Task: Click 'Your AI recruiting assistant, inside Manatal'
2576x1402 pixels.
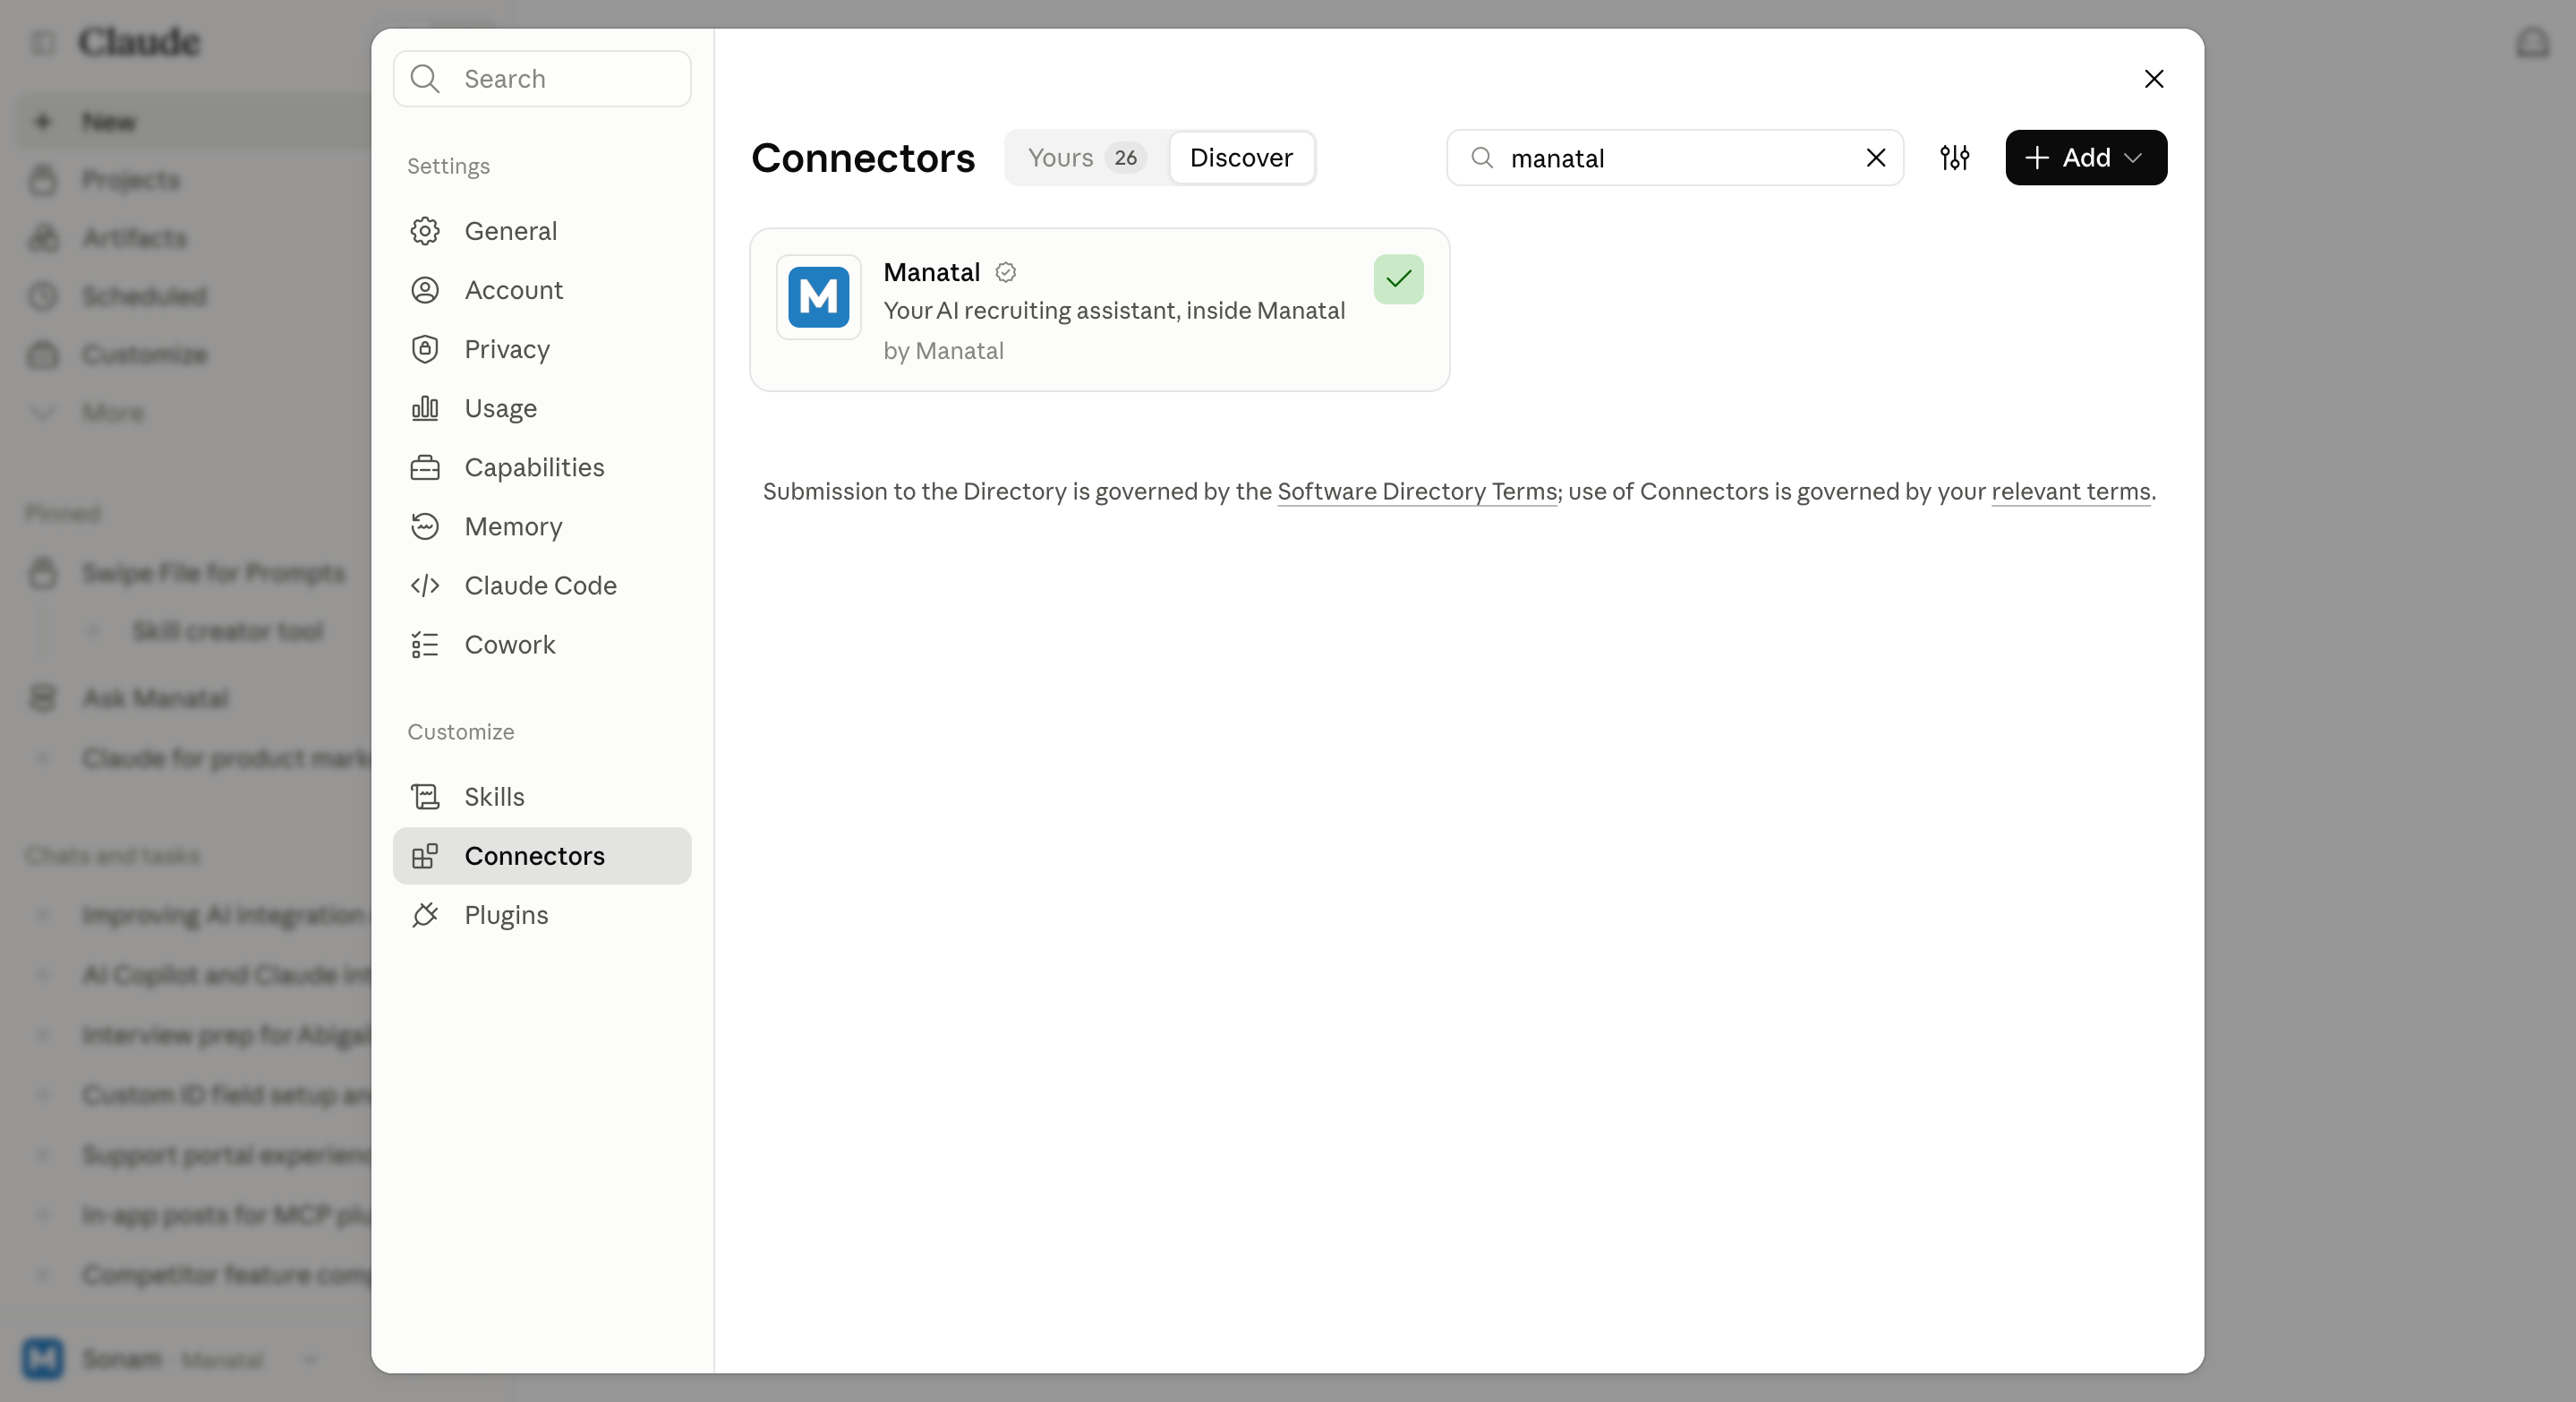Action: click(1115, 311)
